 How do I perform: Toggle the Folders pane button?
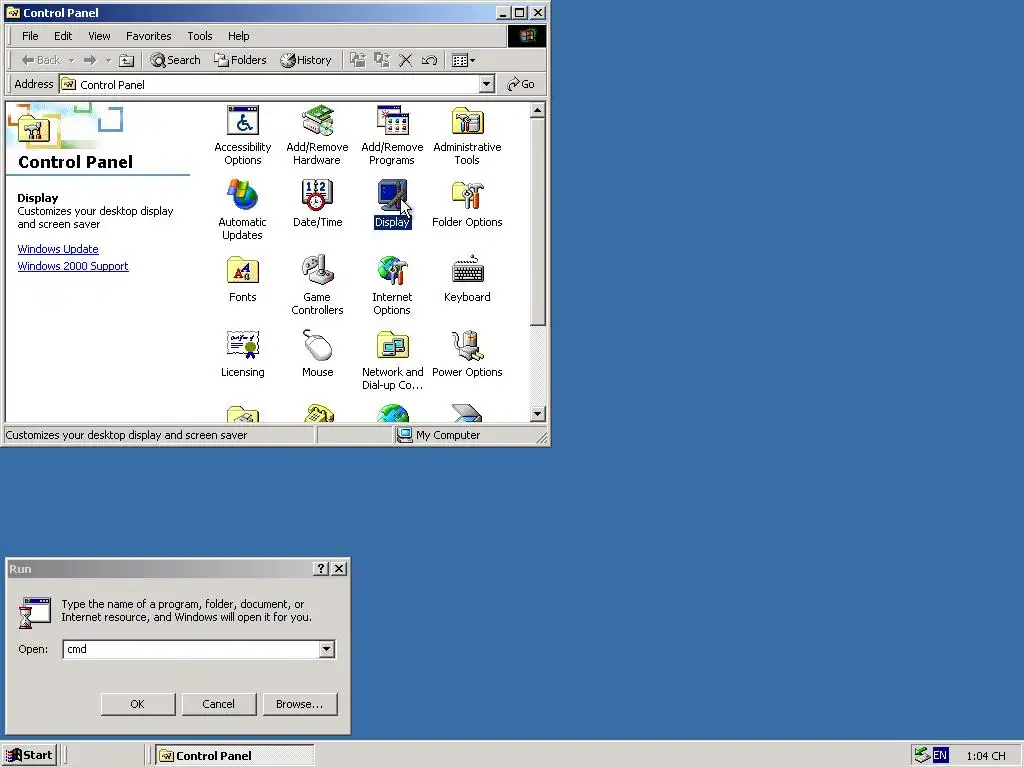pos(240,60)
